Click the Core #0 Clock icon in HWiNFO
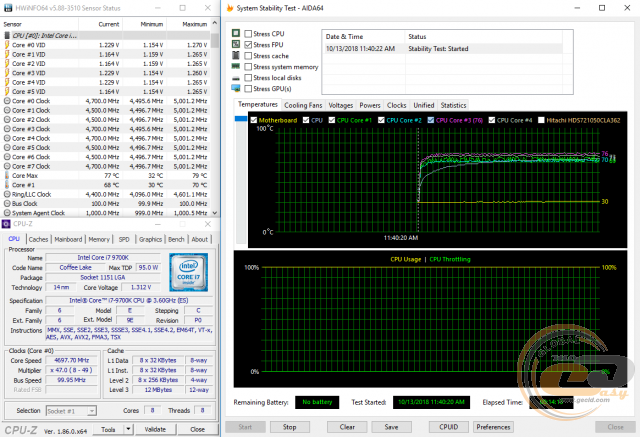The height and width of the screenshot is (437, 640). [7, 101]
